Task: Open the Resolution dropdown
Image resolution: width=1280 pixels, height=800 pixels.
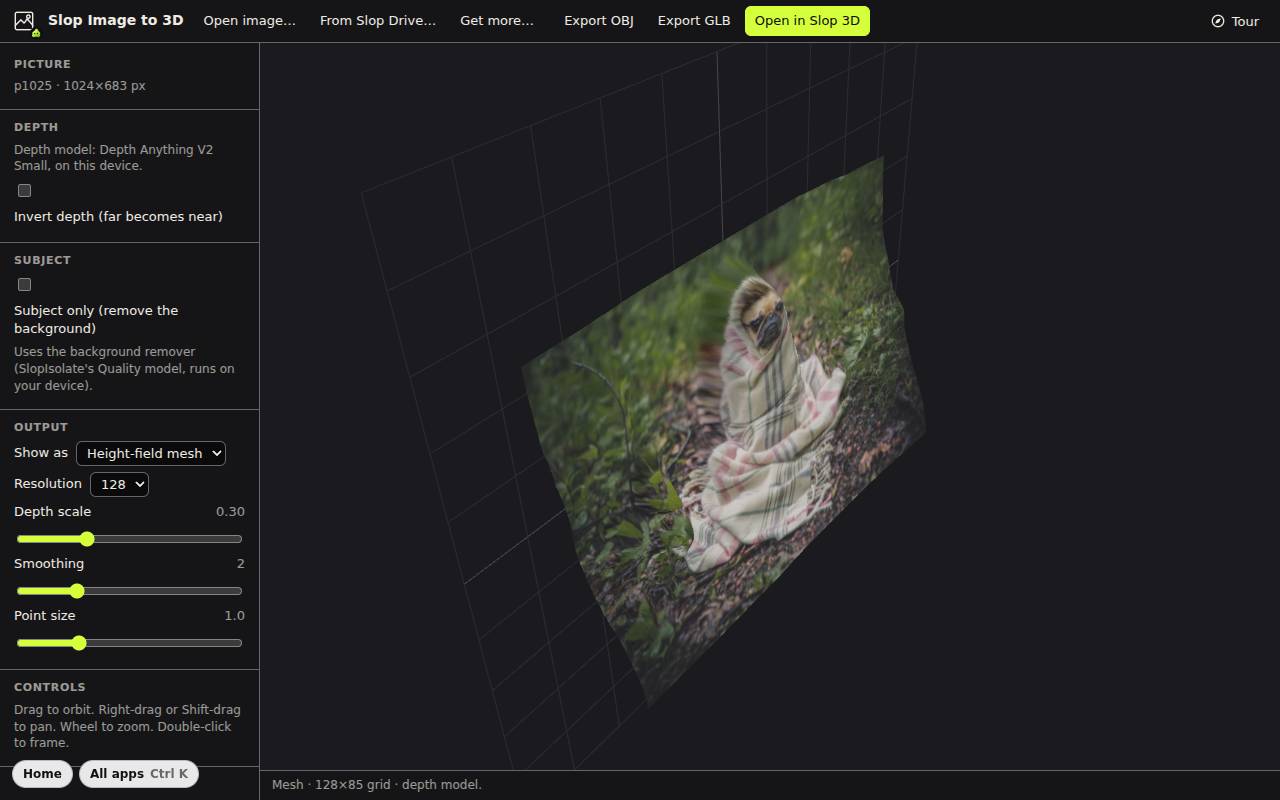Action: (x=119, y=484)
